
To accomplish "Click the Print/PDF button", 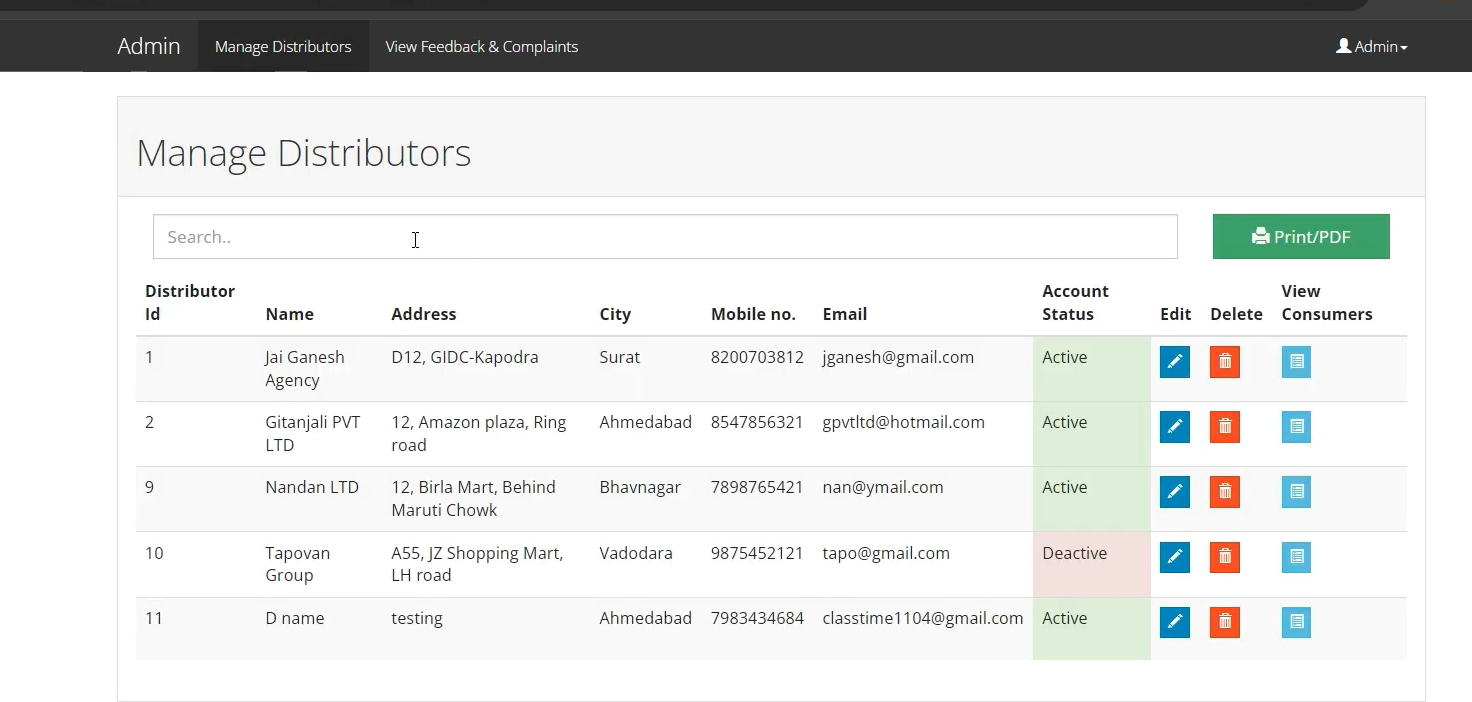I will tap(1301, 236).
